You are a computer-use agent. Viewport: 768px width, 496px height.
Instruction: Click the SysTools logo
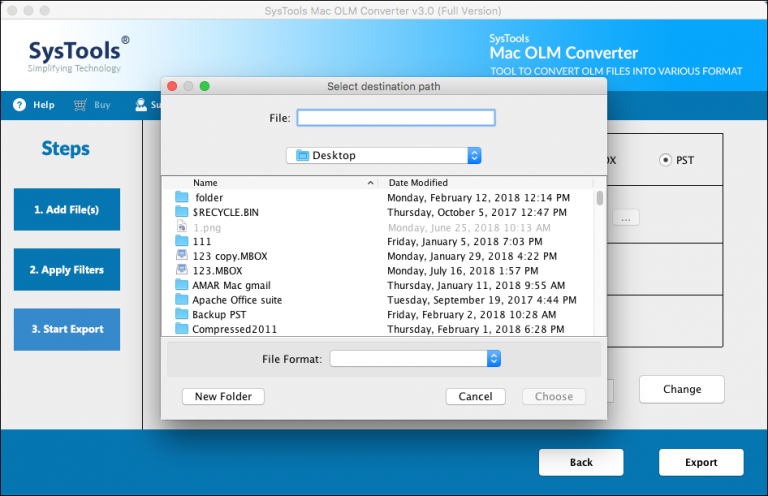[x=78, y=54]
